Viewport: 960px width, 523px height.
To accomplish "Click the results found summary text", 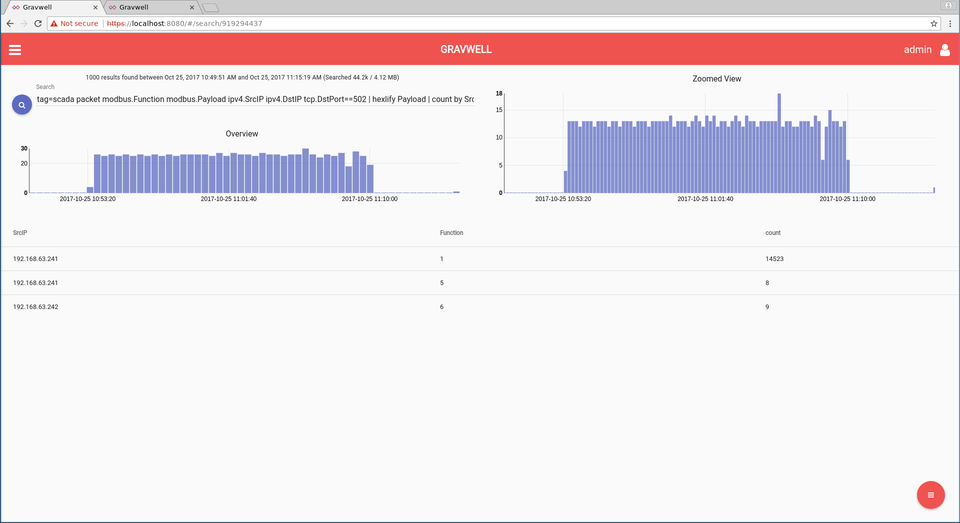I will [242, 78].
